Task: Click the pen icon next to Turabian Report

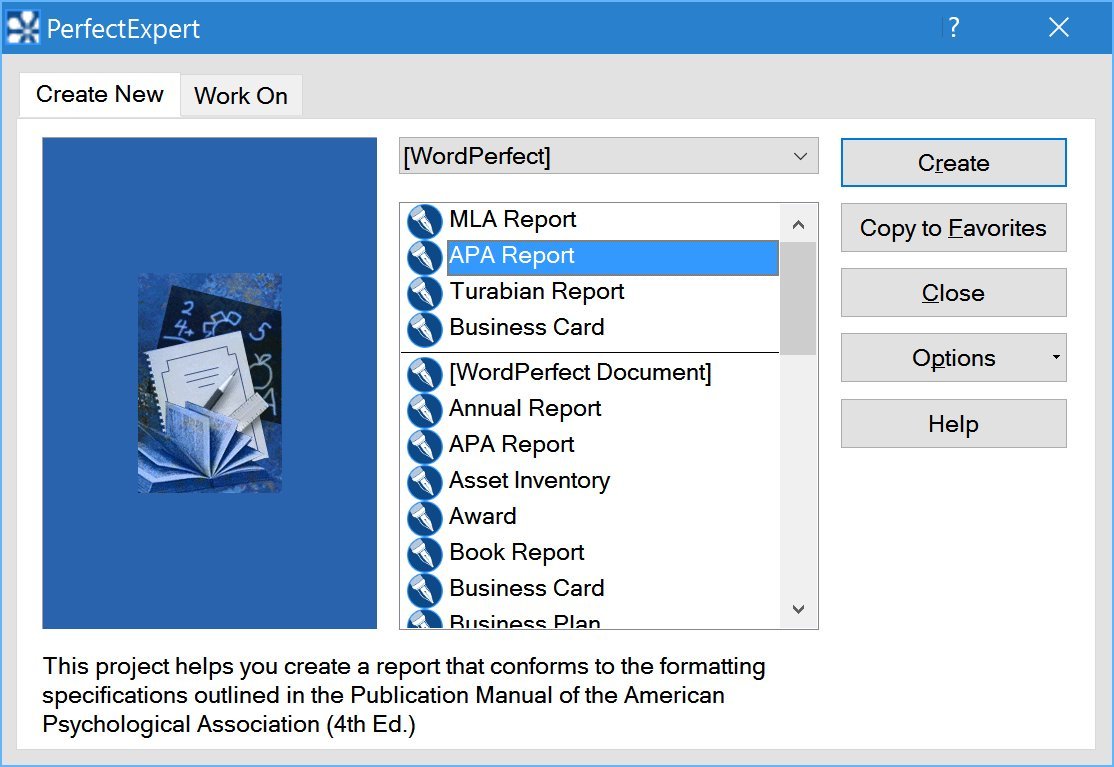Action: (x=425, y=293)
